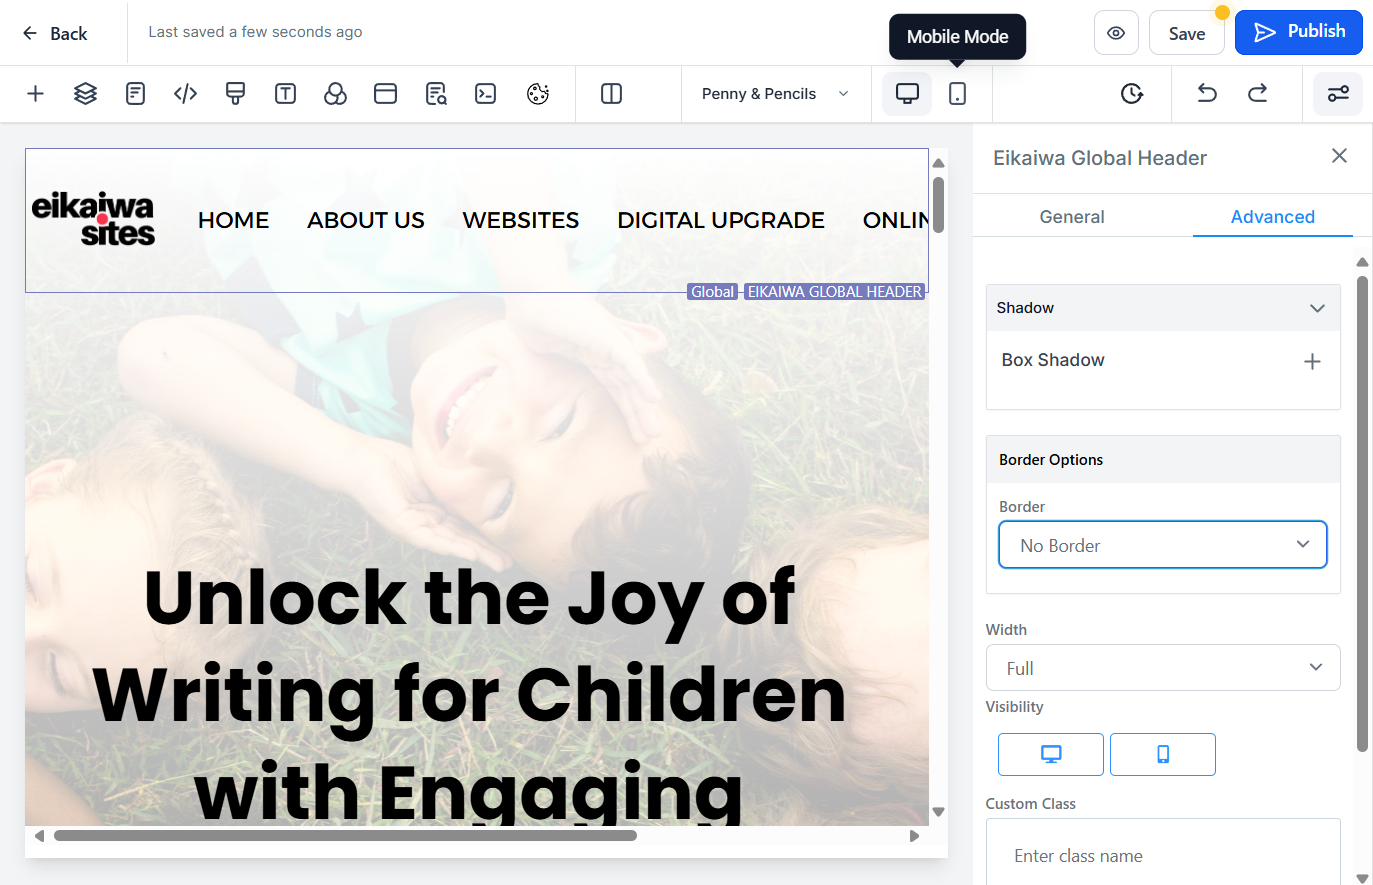Publish the page
The image size is (1373, 885).
(1299, 32)
